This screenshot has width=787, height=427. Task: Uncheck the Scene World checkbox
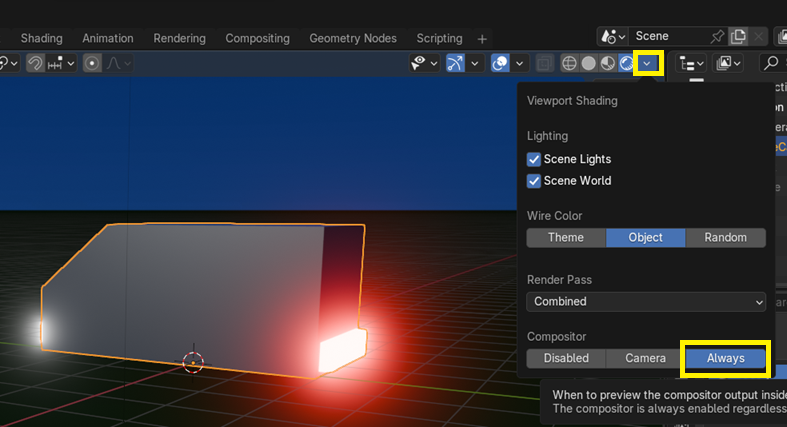coord(534,181)
